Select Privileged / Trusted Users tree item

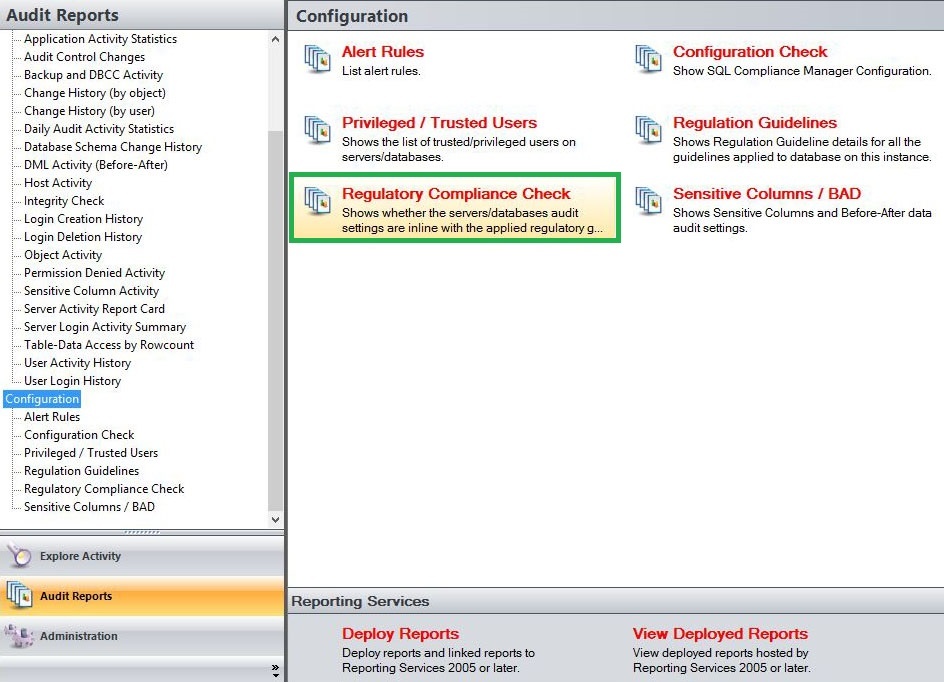coord(91,453)
